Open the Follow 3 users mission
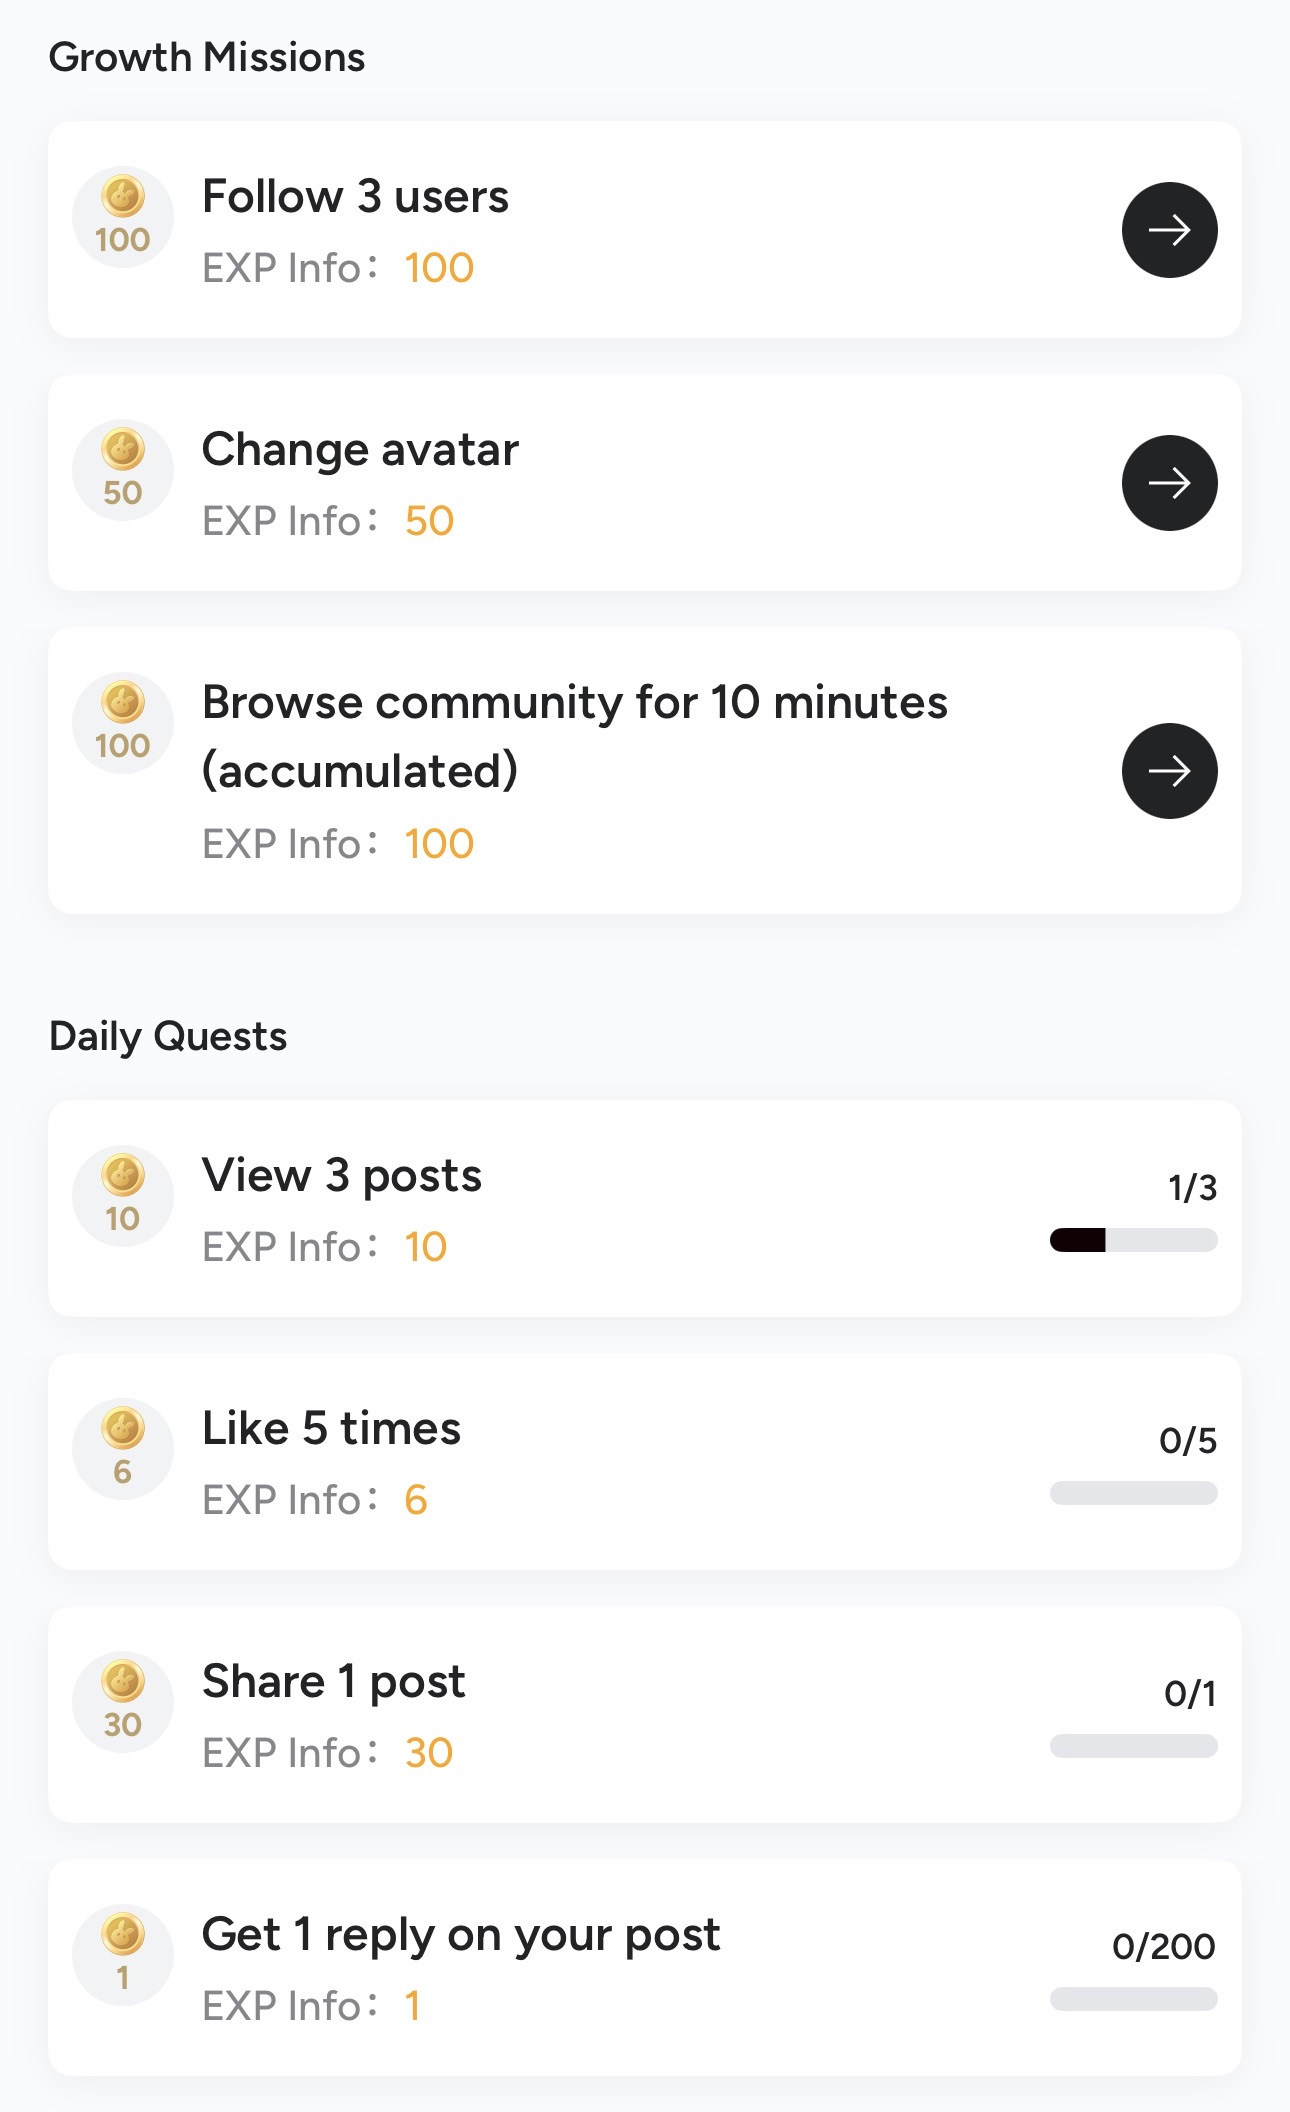1290x2112 pixels. (x=355, y=196)
